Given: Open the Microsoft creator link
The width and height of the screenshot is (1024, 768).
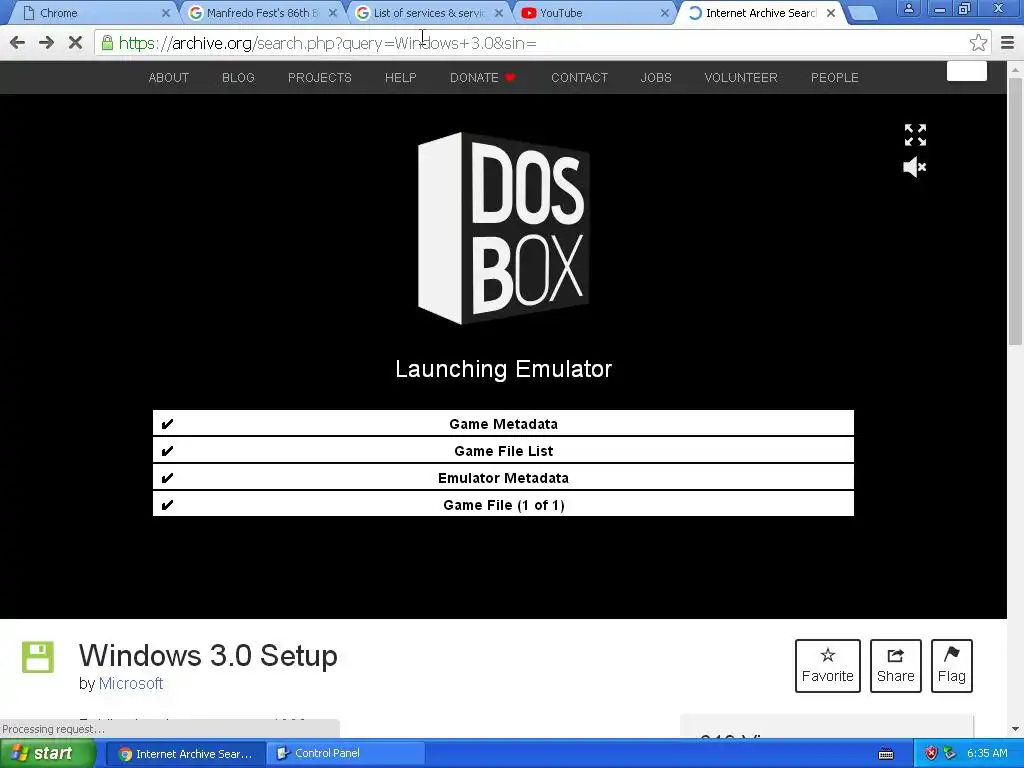Looking at the screenshot, I should tap(131, 683).
